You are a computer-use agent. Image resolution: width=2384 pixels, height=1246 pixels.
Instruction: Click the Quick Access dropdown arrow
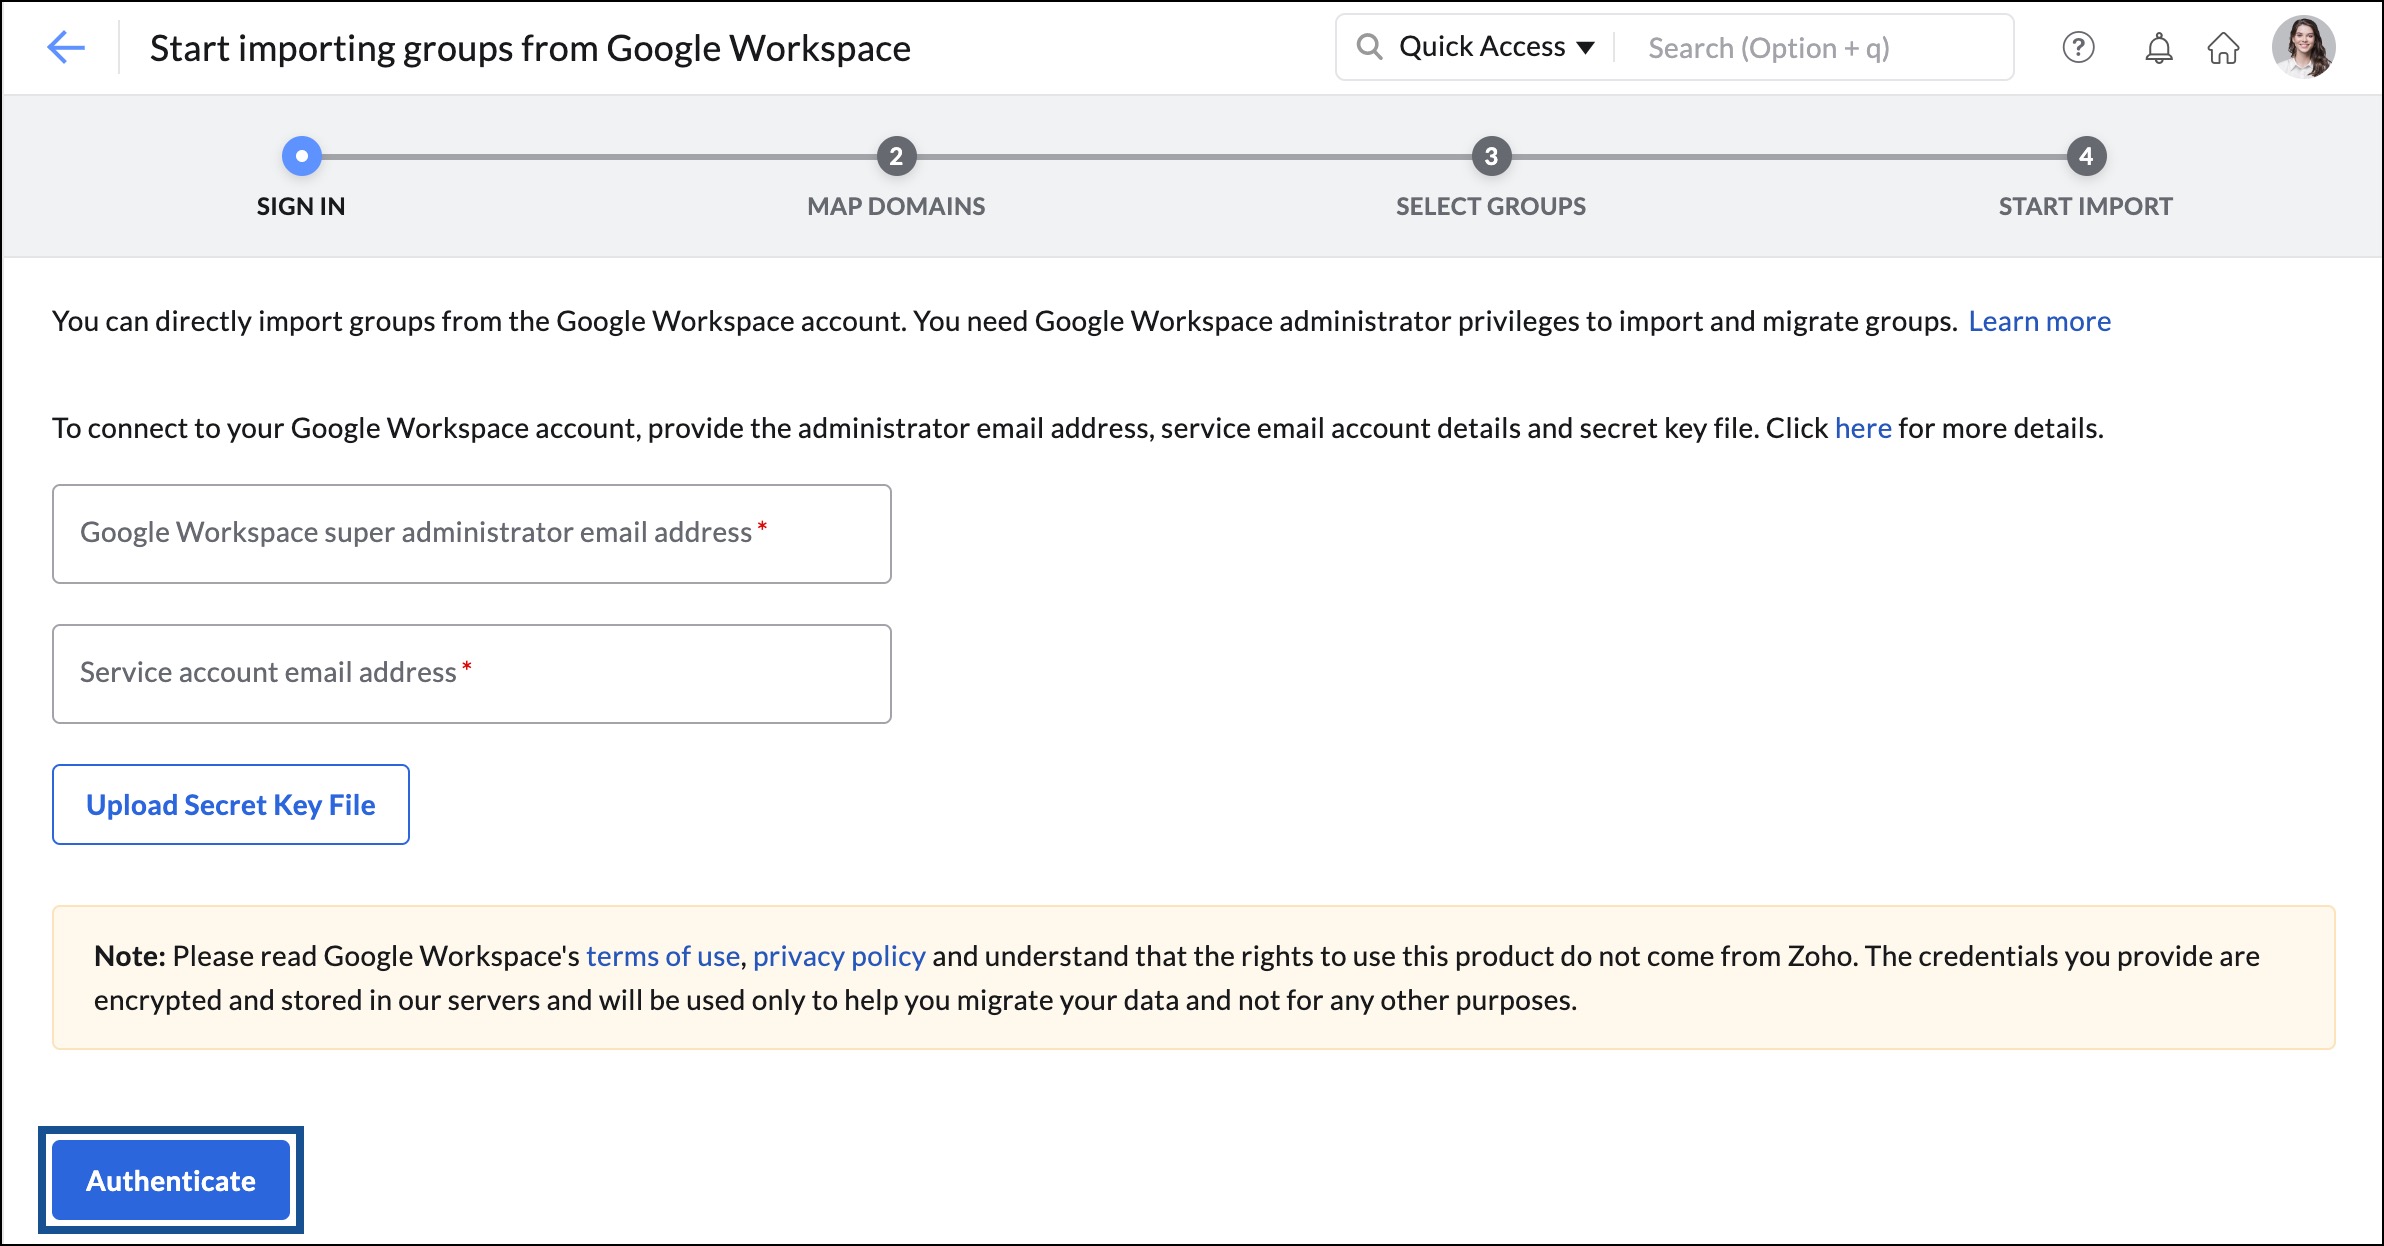(1594, 46)
